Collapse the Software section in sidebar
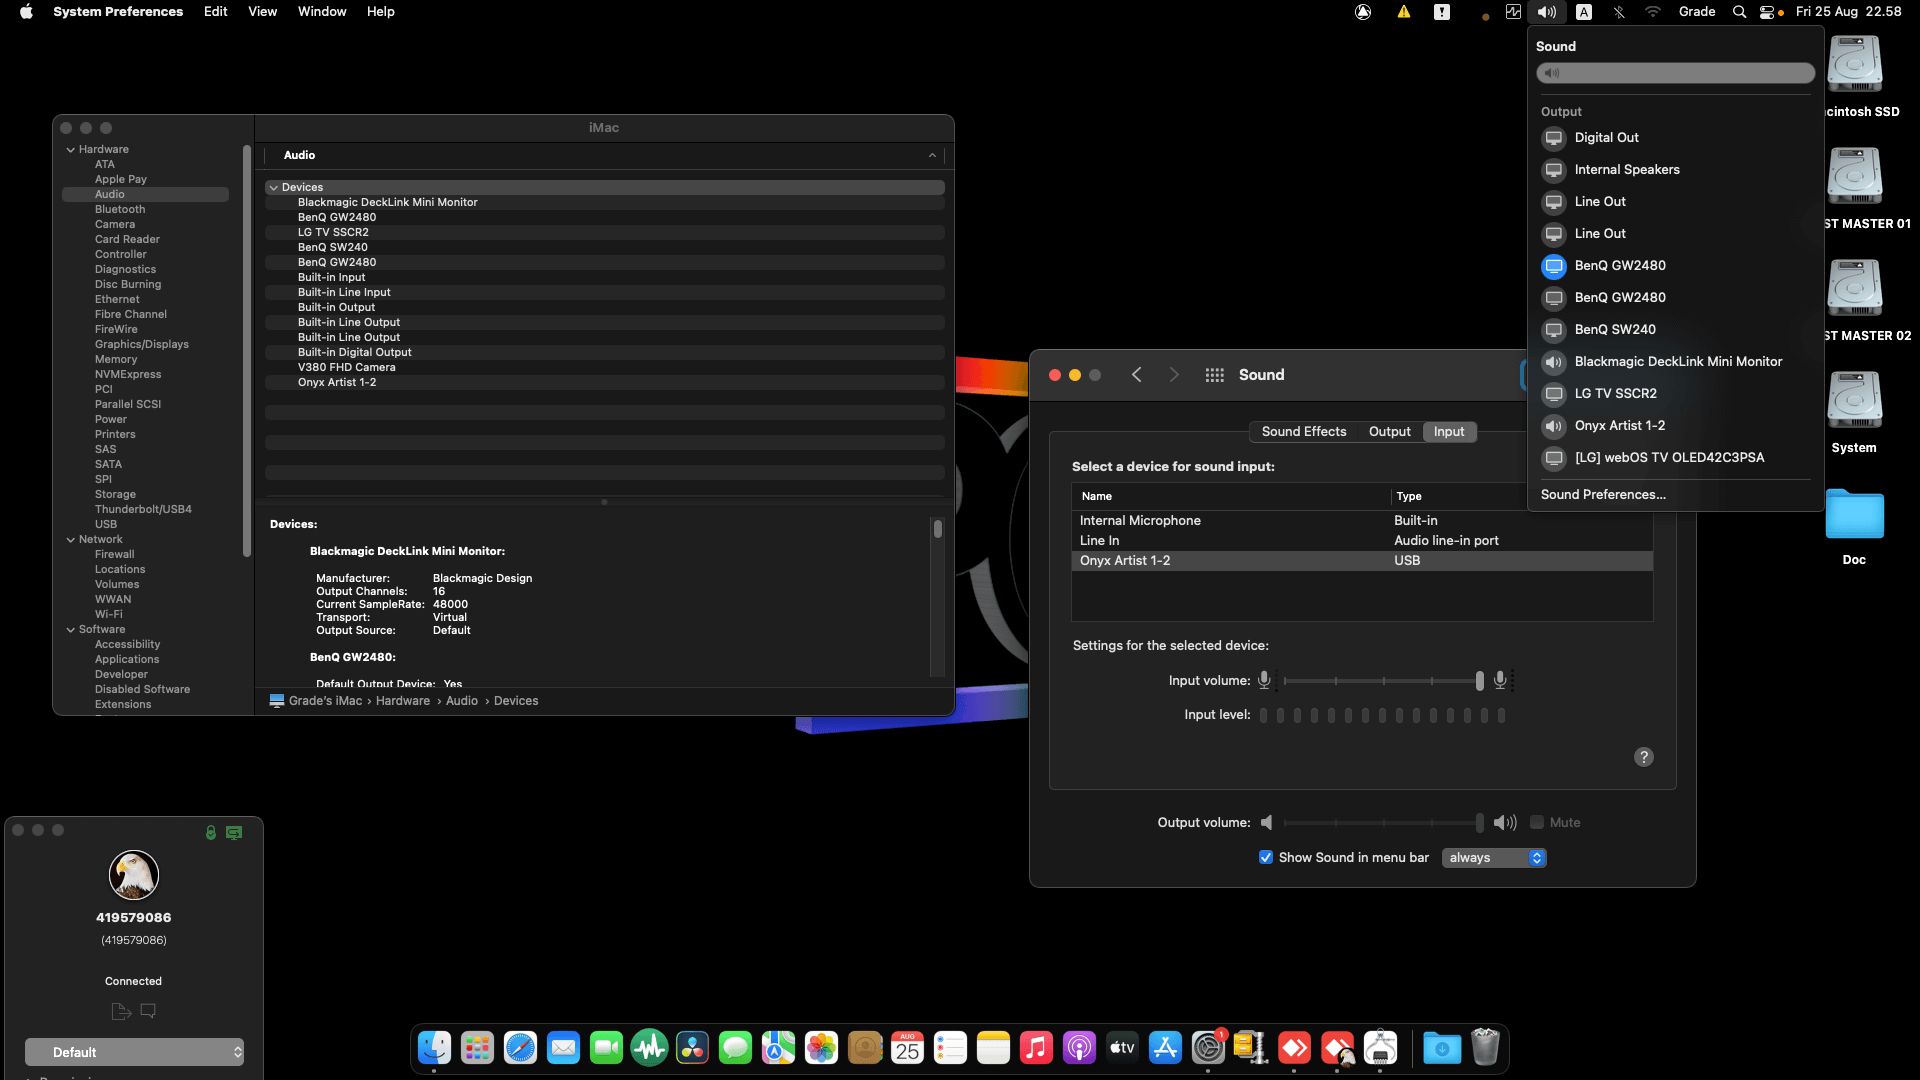Screen dimensions: 1920x1080 coord(71,630)
